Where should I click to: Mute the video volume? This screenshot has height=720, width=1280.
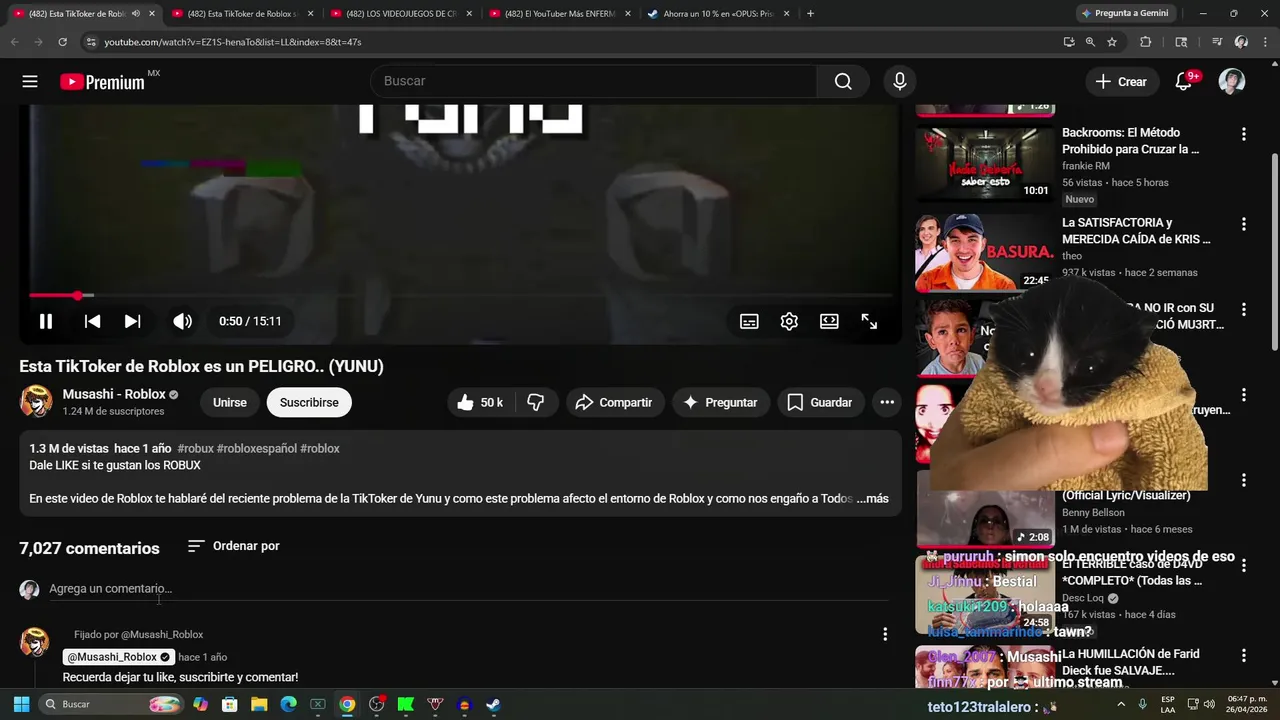coord(182,321)
